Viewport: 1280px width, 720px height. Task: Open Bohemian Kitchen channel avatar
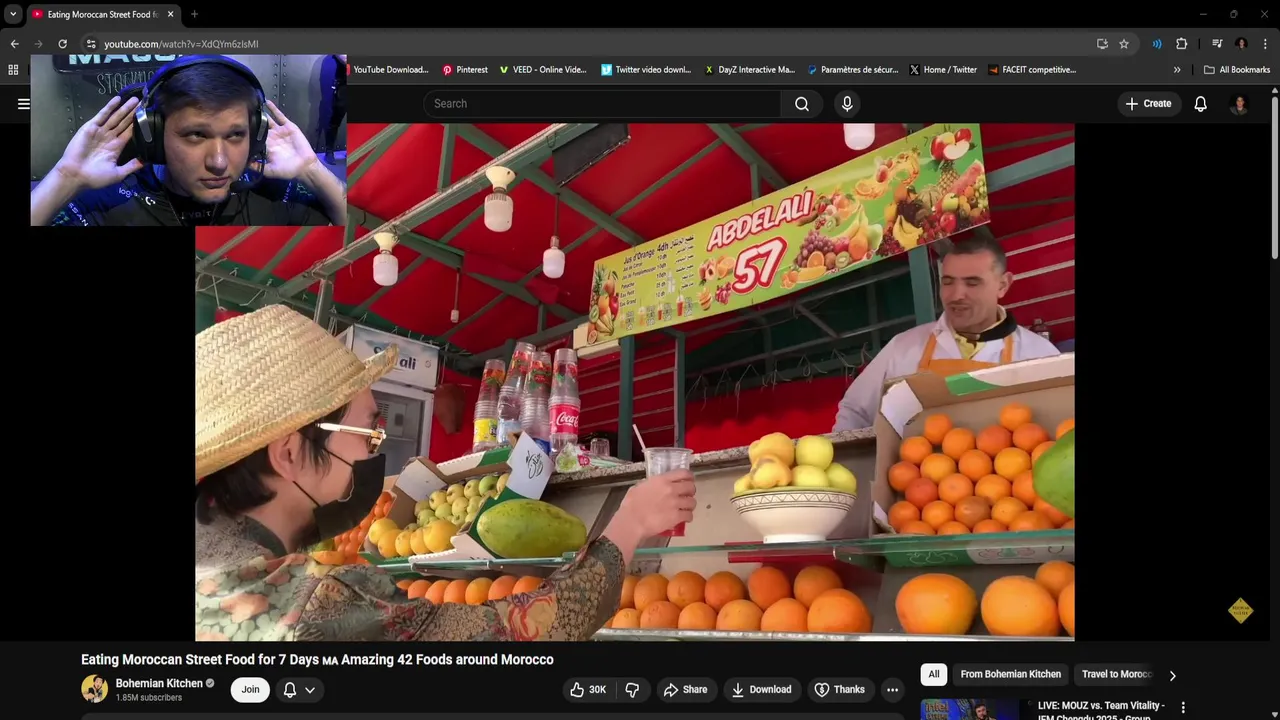pyautogui.click(x=94, y=689)
